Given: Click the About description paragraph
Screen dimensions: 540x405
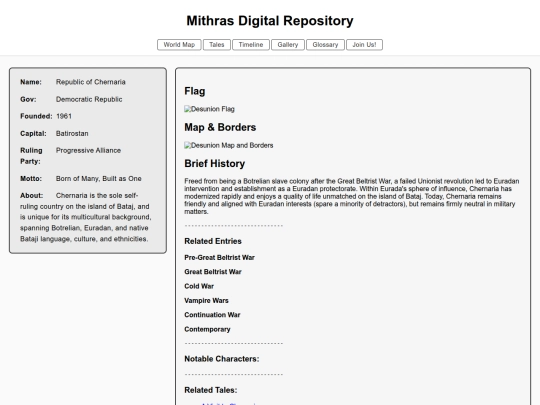Looking at the screenshot, I should pos(86,217).
